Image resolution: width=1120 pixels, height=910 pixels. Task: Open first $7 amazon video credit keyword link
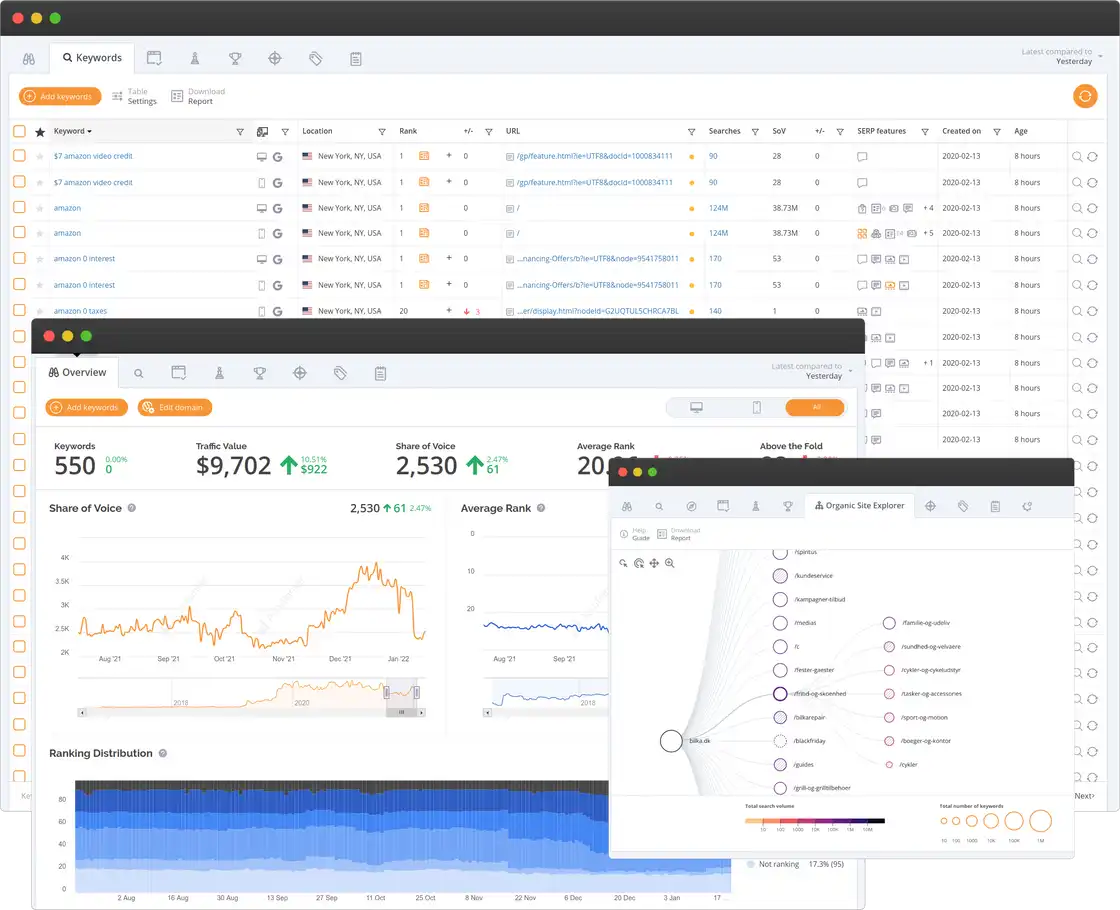click(x=93, y=156)
